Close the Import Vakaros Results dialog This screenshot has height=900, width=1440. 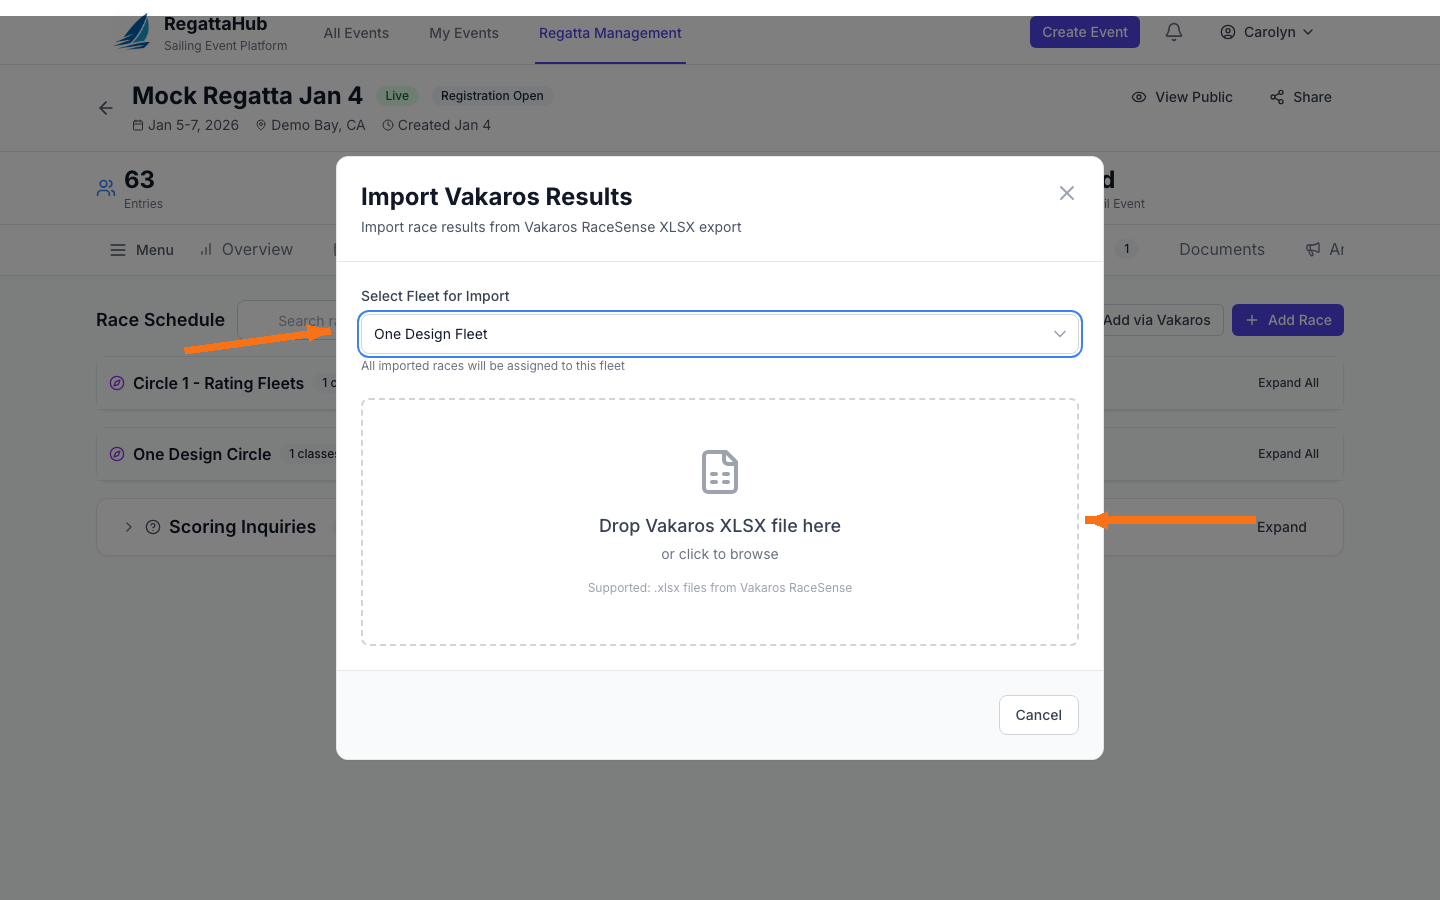tap(1067, 193)
